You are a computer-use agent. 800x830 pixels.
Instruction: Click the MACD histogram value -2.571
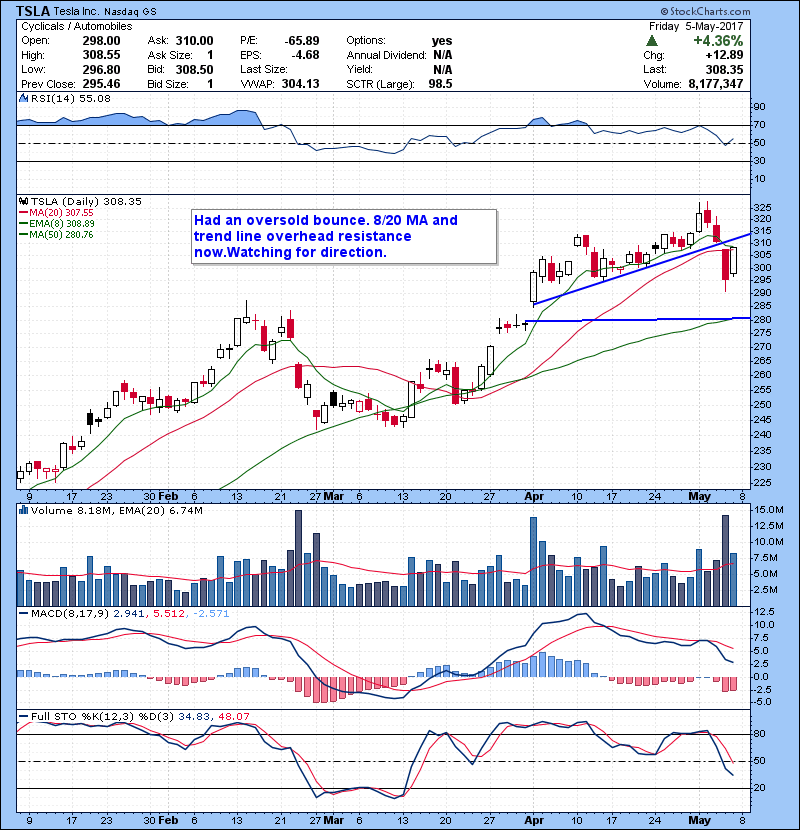pyautogui.click(x=211, y=614)
